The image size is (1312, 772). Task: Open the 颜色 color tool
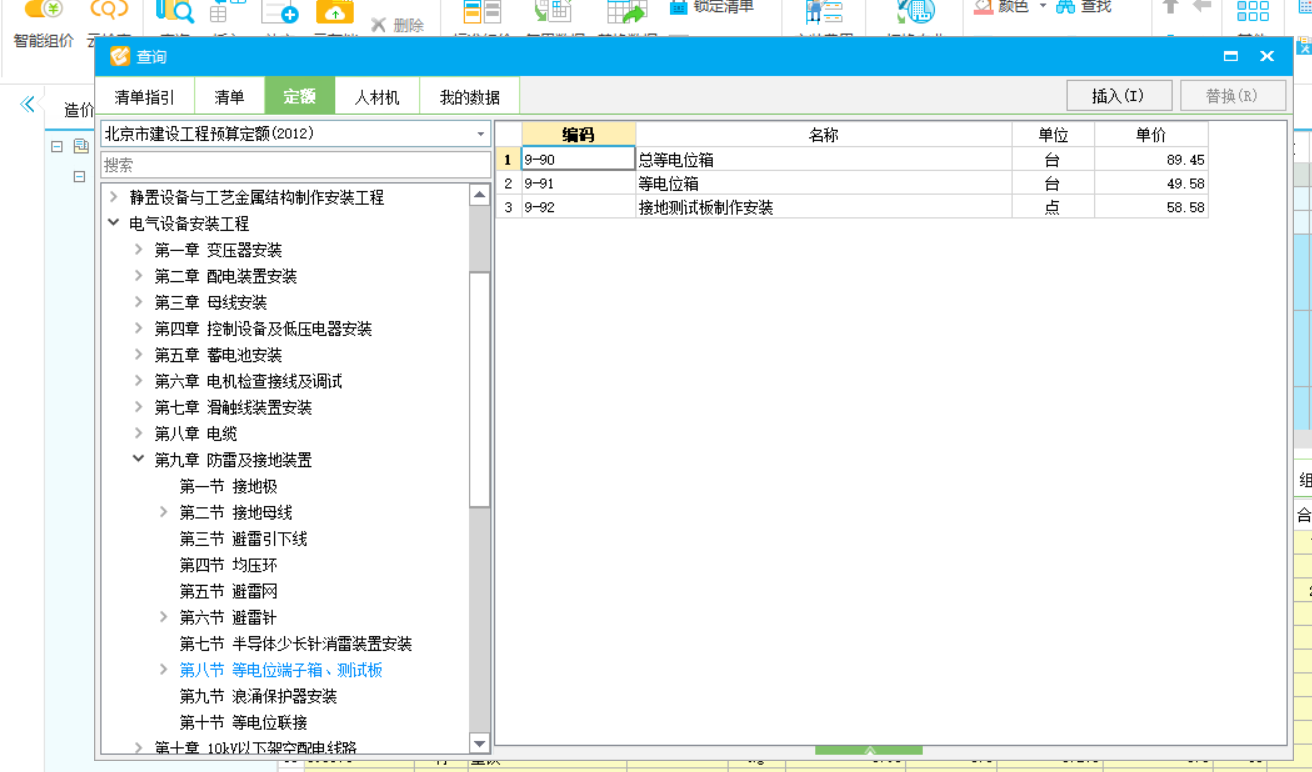(1002, 7)
